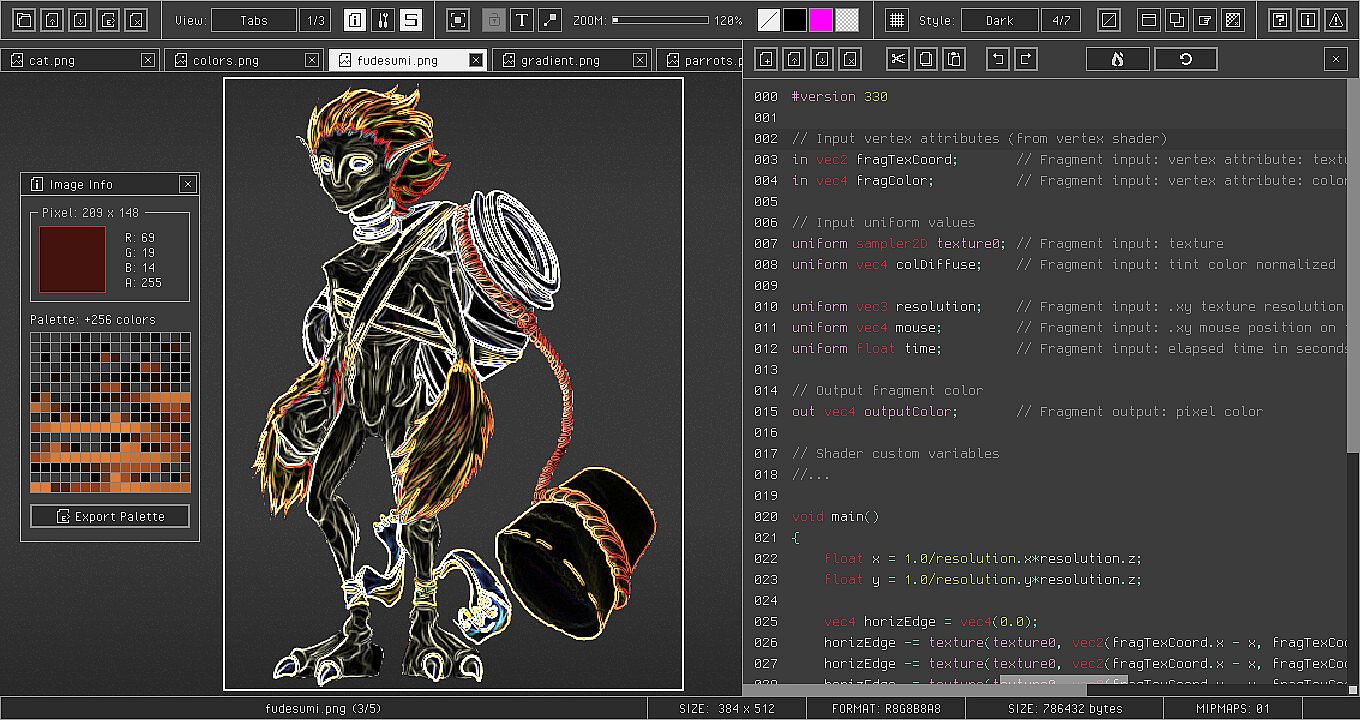Image resolution: width=1360 pixels, height=720 pixels.
Task: Click the Export Palette button
Action: 110,516
